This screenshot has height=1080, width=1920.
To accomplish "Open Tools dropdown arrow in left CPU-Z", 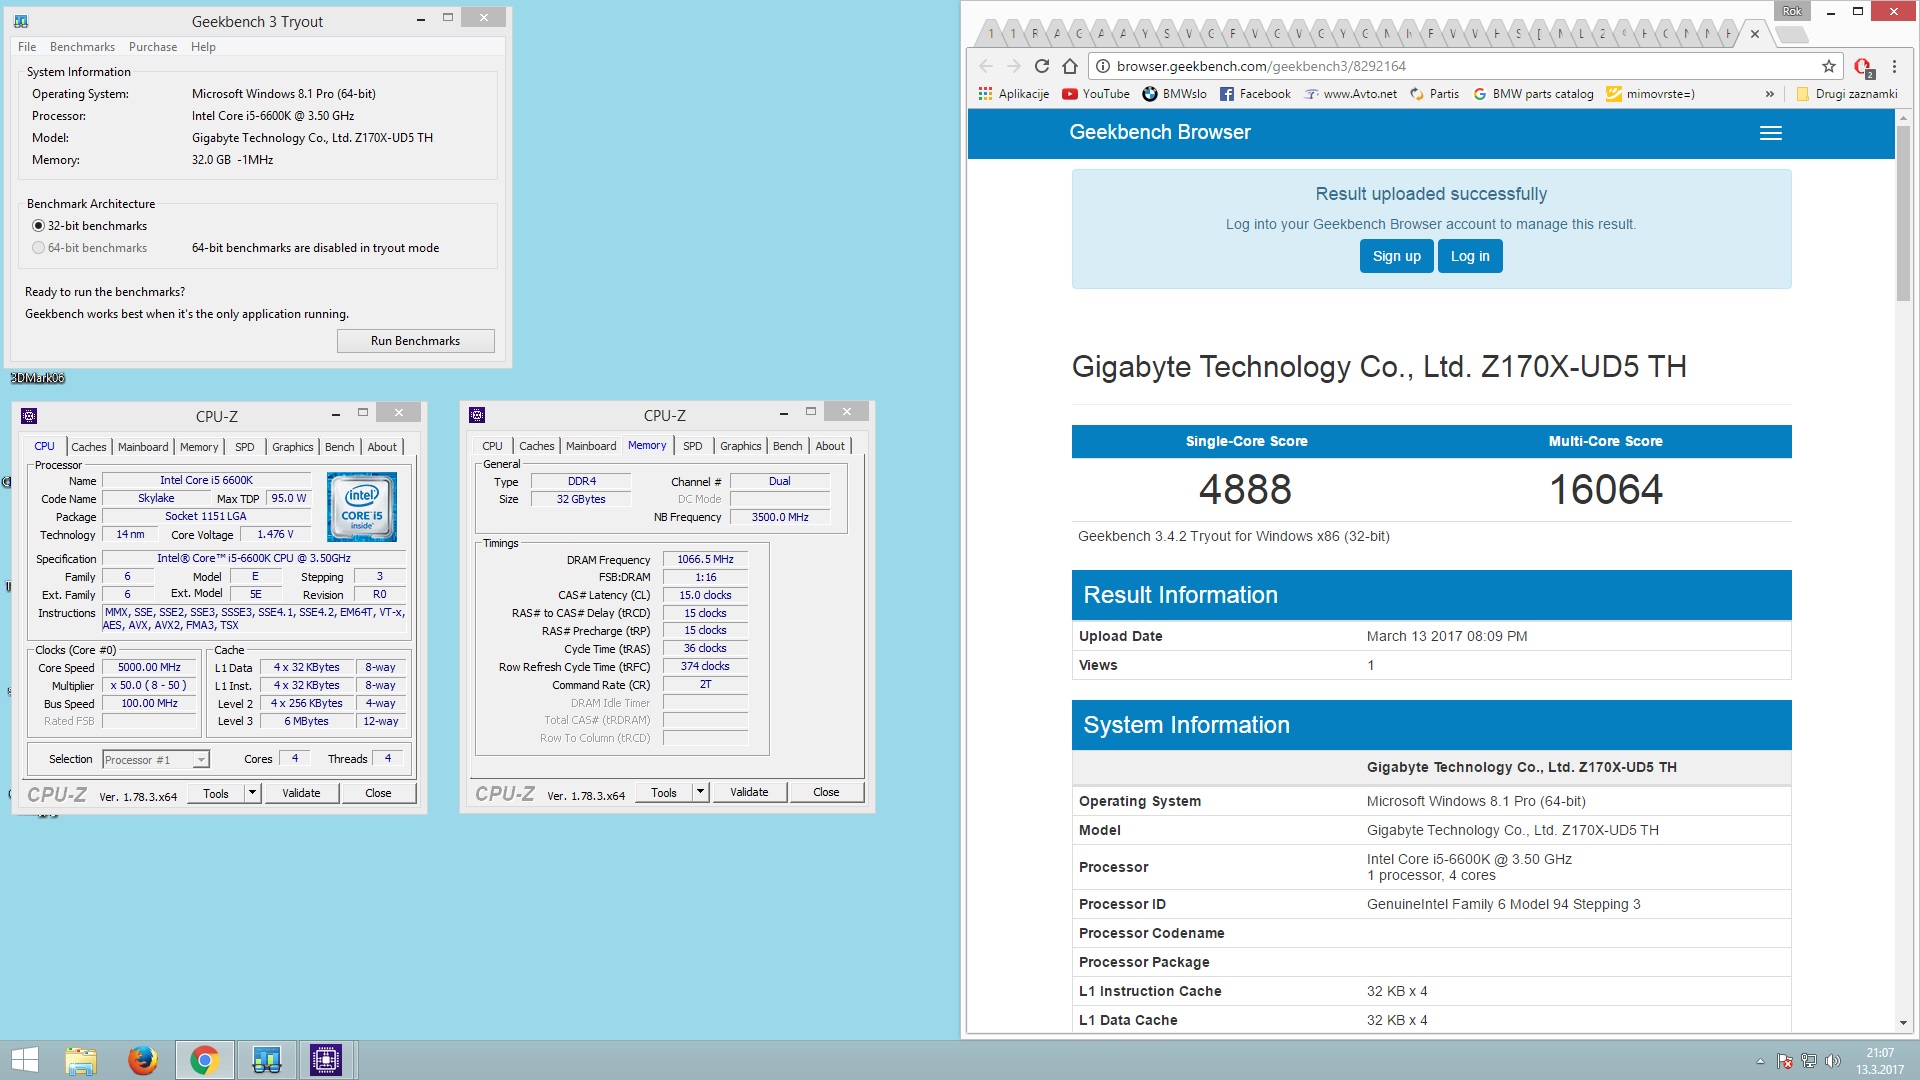I will click(x=253, y=793).
